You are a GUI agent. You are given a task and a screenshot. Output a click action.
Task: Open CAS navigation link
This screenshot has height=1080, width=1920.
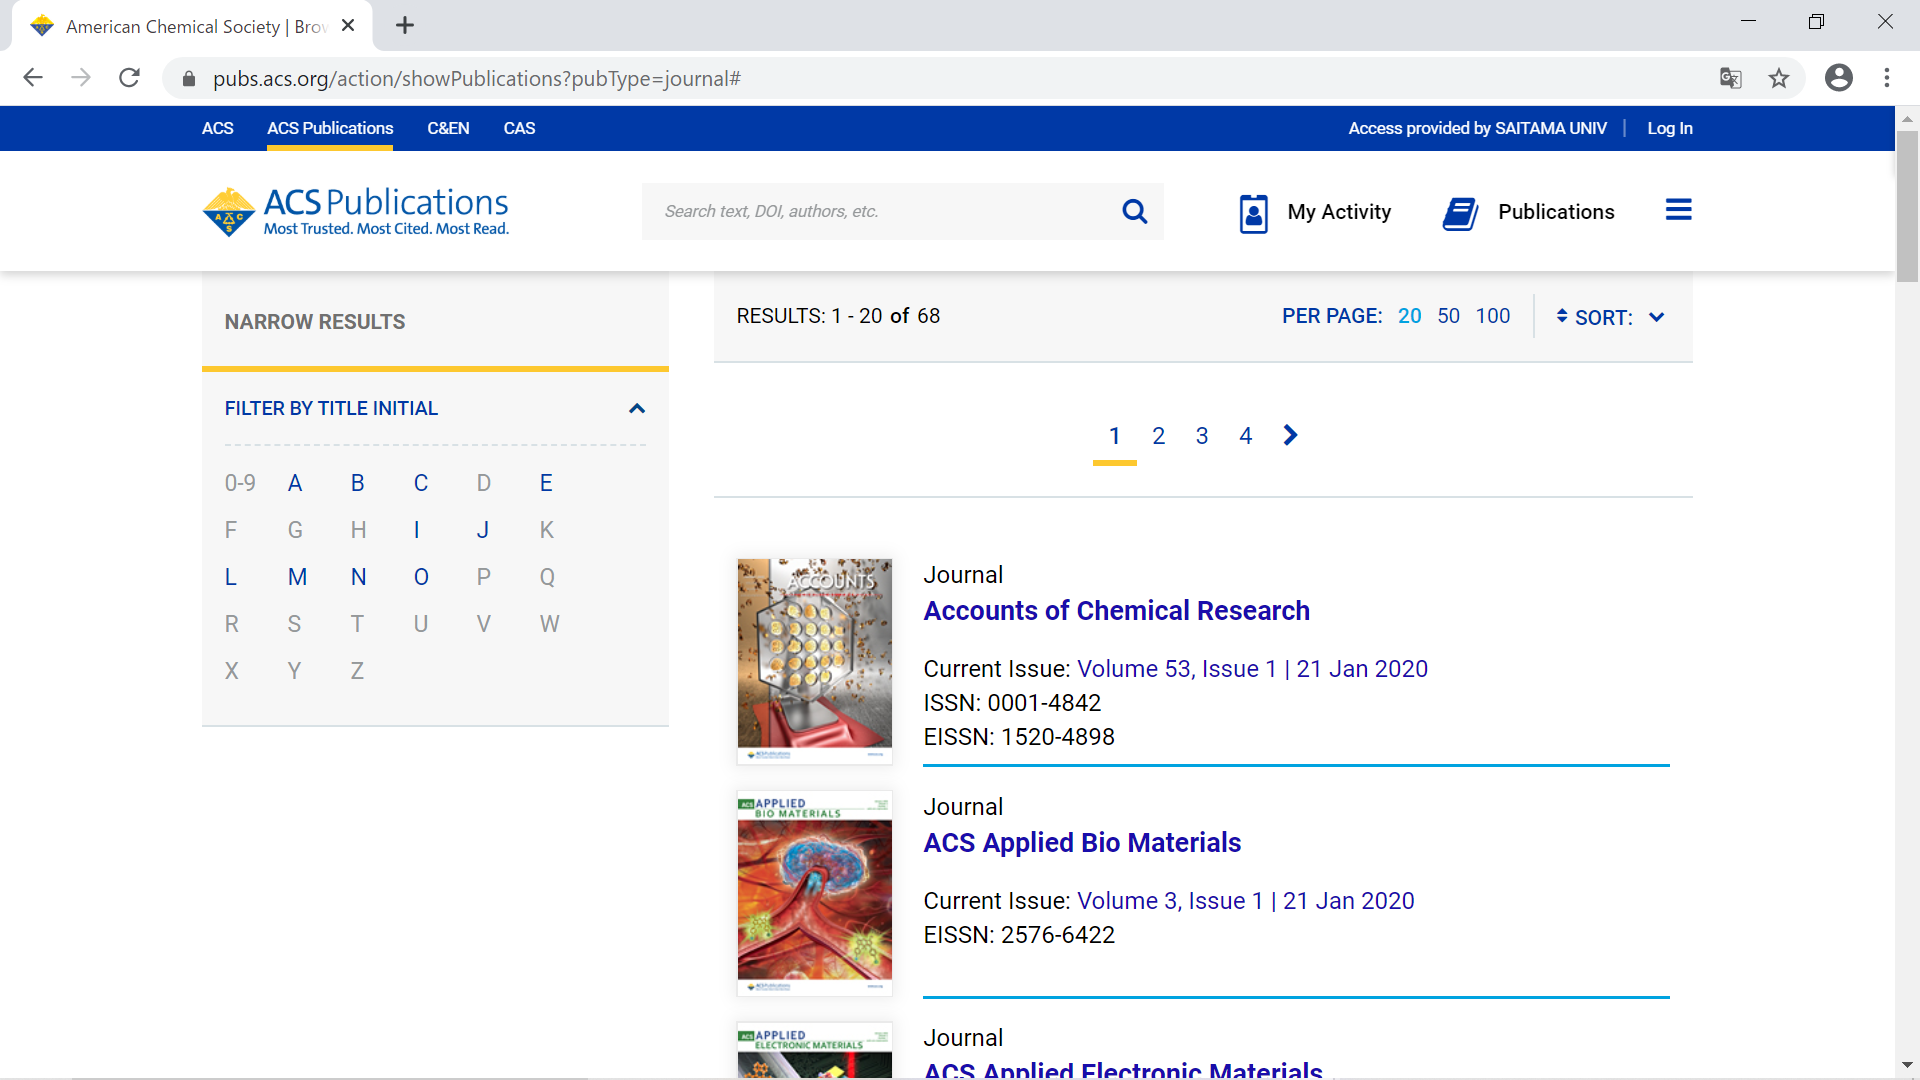519,128
